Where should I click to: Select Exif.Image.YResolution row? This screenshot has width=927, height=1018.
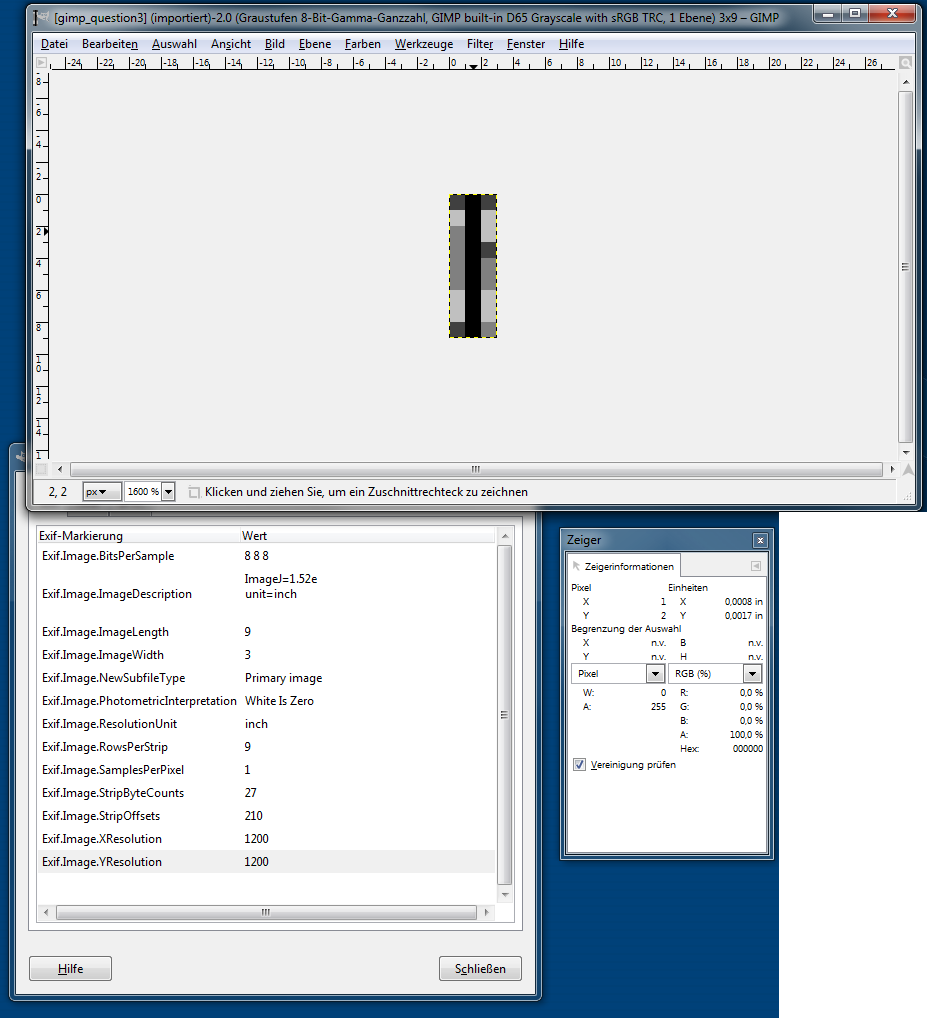coord(266,862)
